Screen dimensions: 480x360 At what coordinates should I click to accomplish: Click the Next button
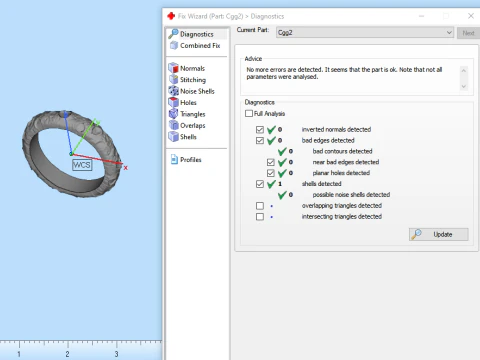point(468,33)
